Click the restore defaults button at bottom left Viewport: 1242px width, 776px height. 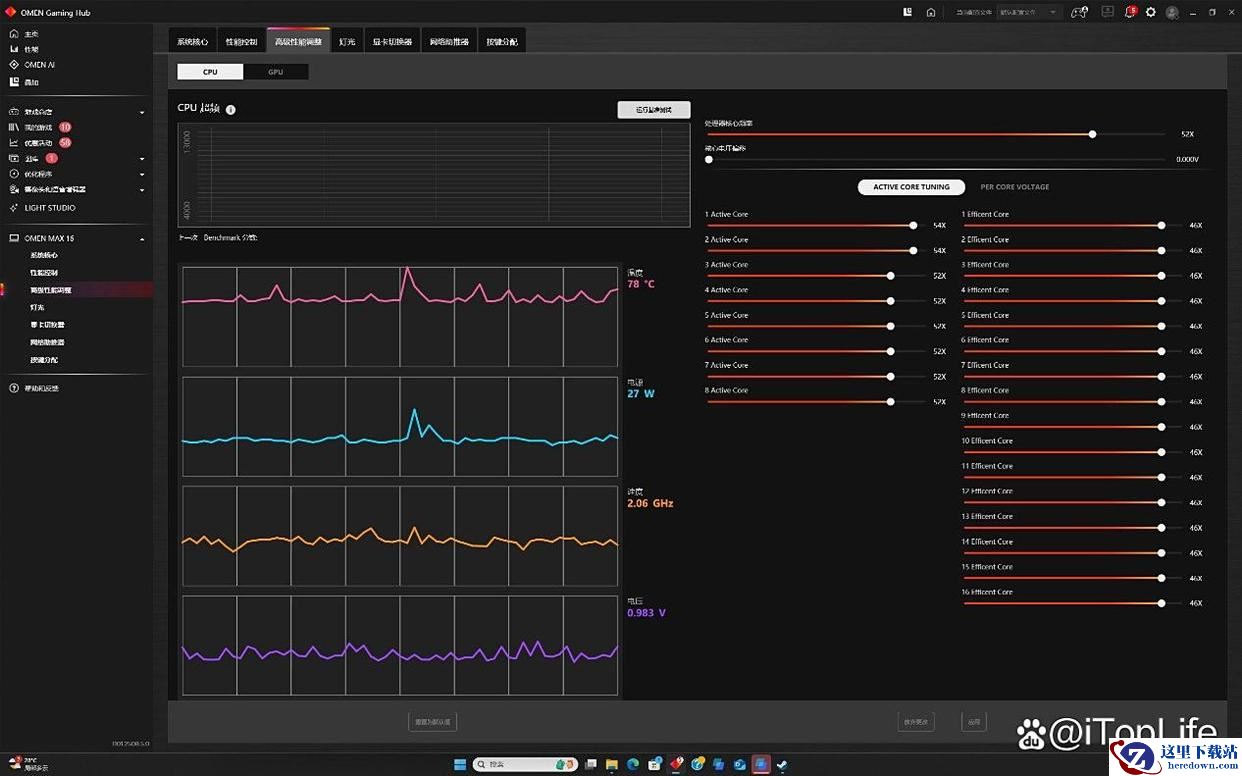[433, 721]
